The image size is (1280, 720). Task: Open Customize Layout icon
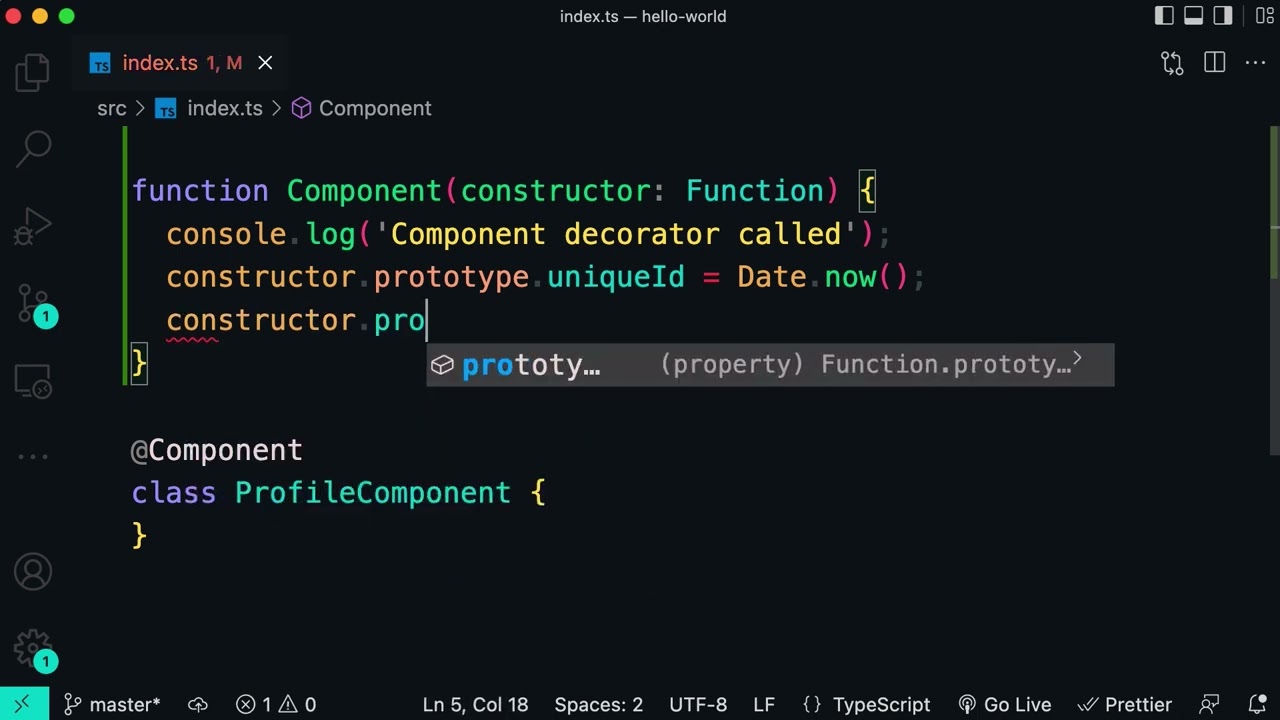[x=1264, y=16]
